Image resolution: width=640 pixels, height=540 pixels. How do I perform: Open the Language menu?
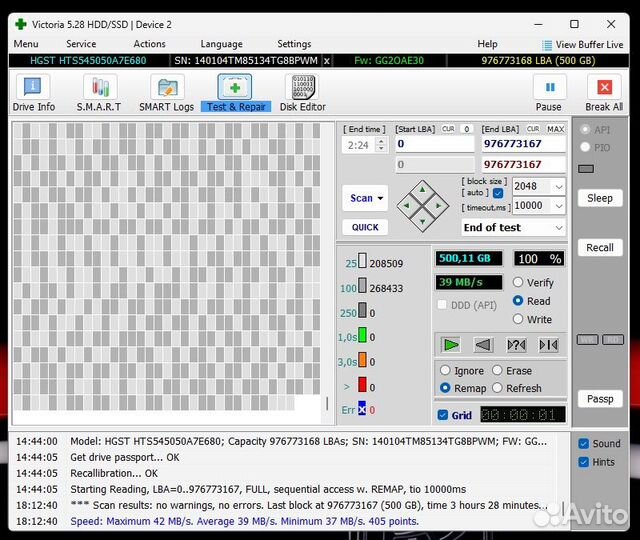point(221,44)
